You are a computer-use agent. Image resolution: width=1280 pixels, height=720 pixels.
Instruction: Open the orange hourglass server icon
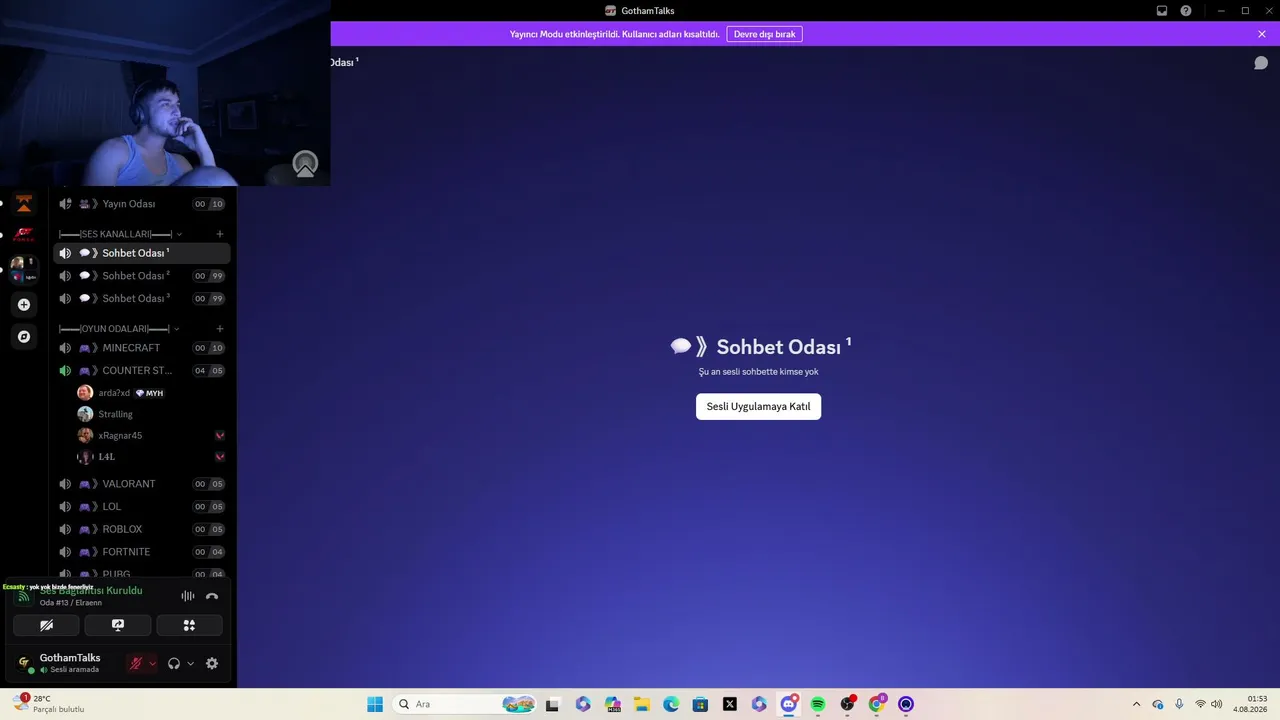[24, 204]
